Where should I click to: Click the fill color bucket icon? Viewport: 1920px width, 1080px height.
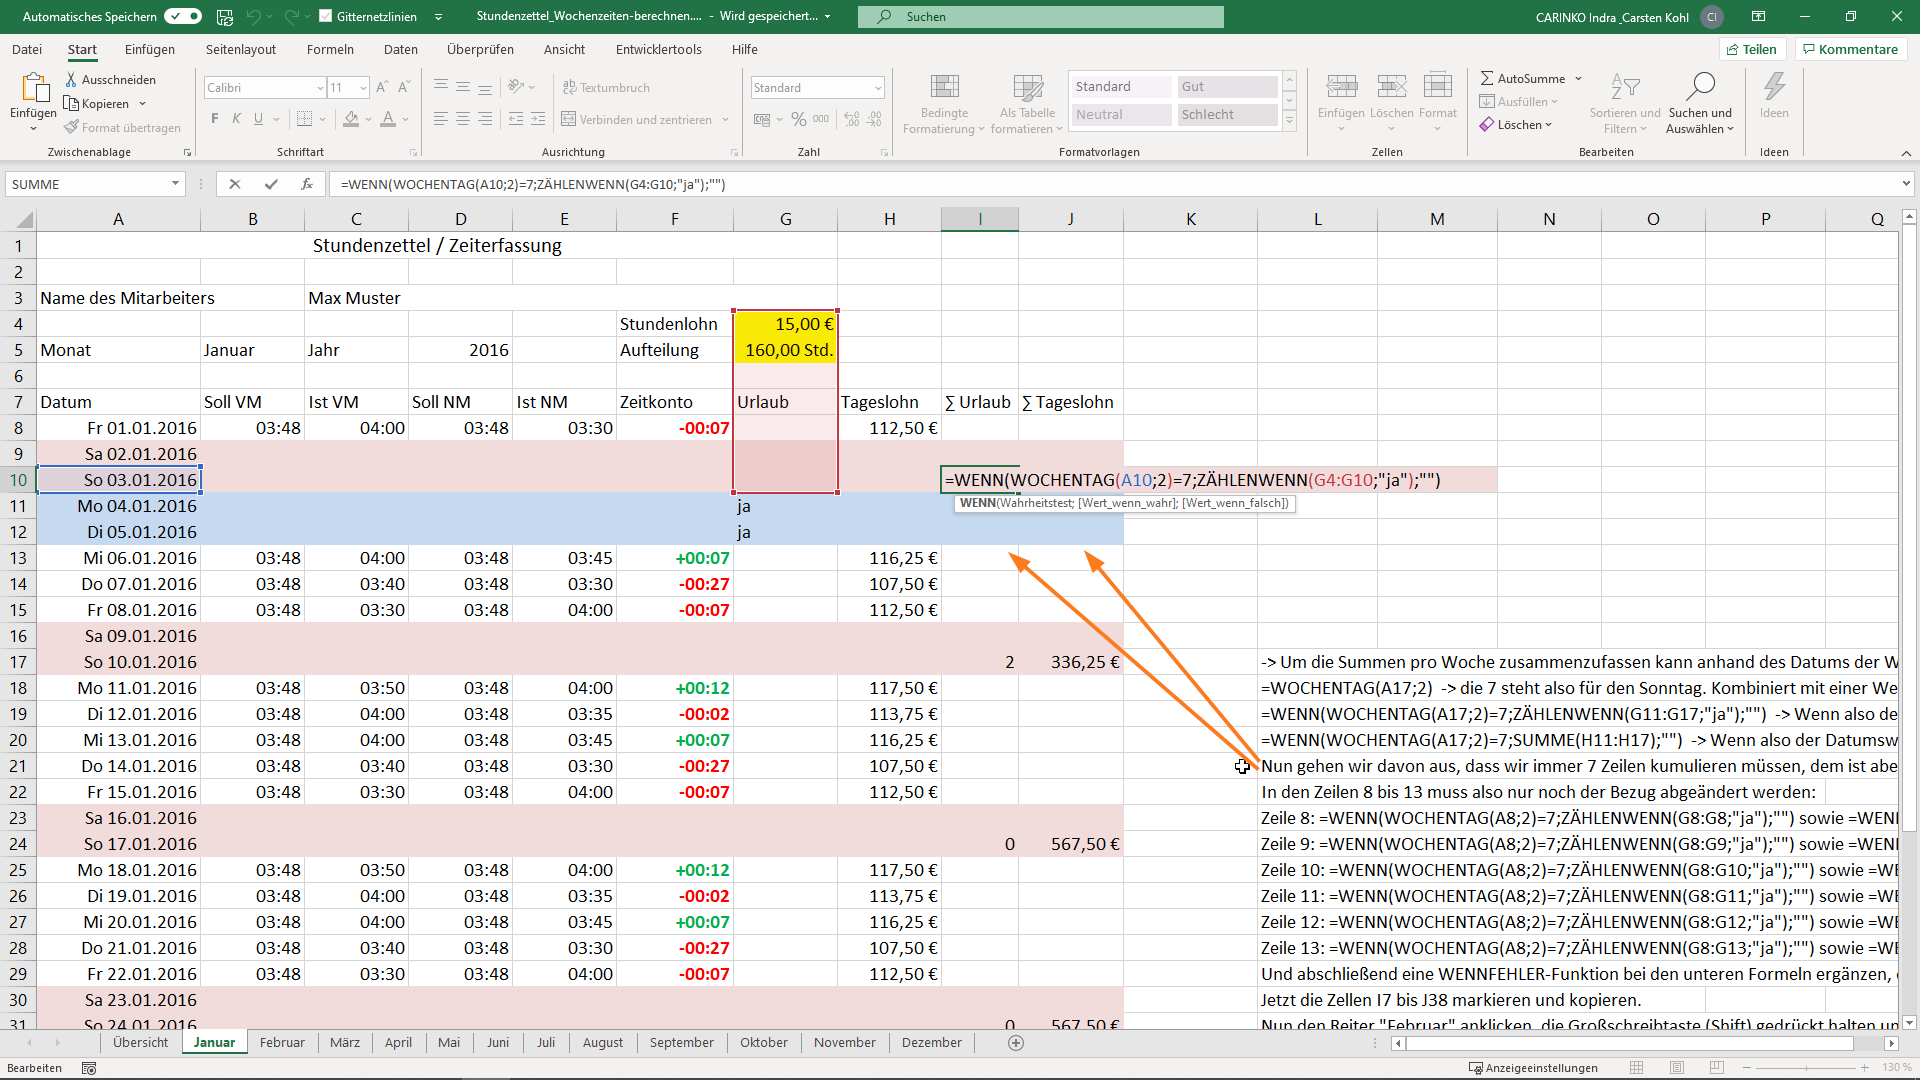click(351, 119)
